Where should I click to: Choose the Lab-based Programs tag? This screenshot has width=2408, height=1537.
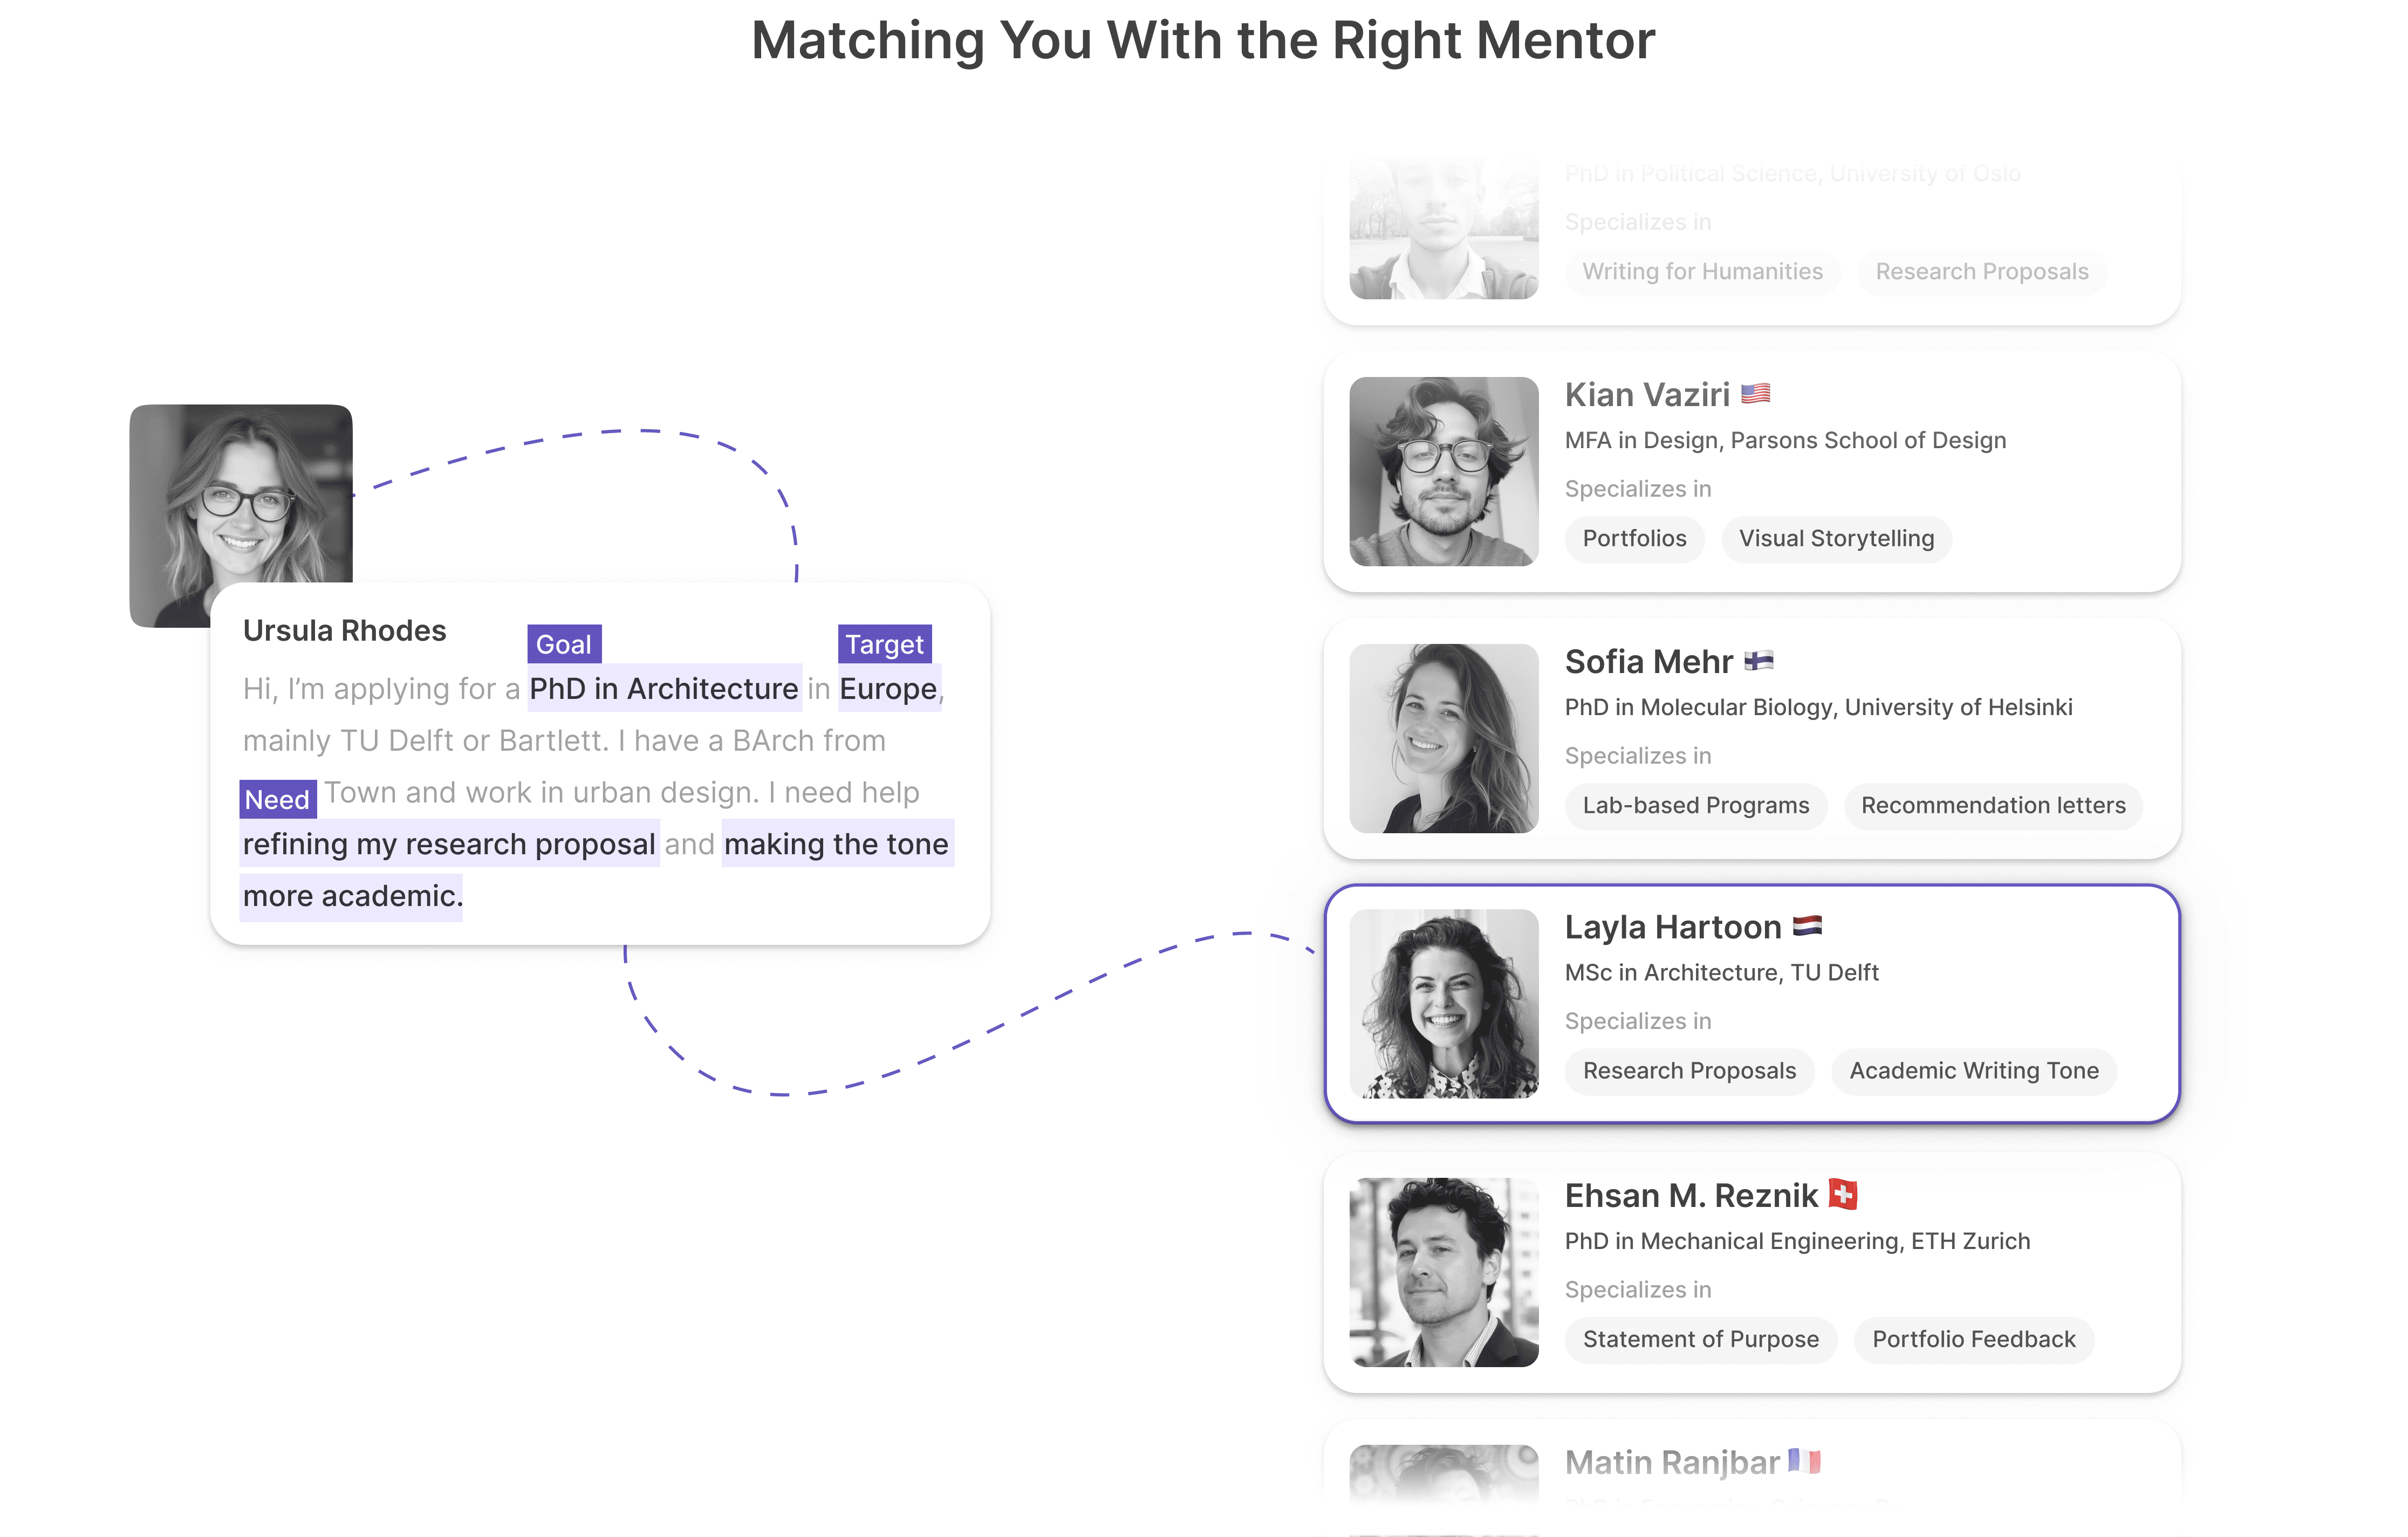click(1696, 806)
